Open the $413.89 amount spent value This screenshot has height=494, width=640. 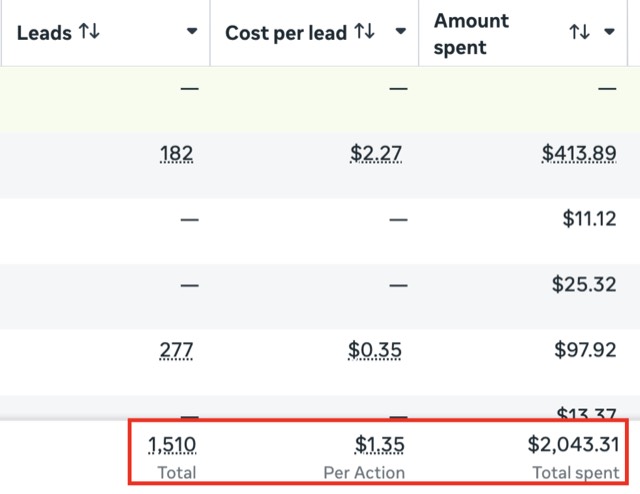579,154
